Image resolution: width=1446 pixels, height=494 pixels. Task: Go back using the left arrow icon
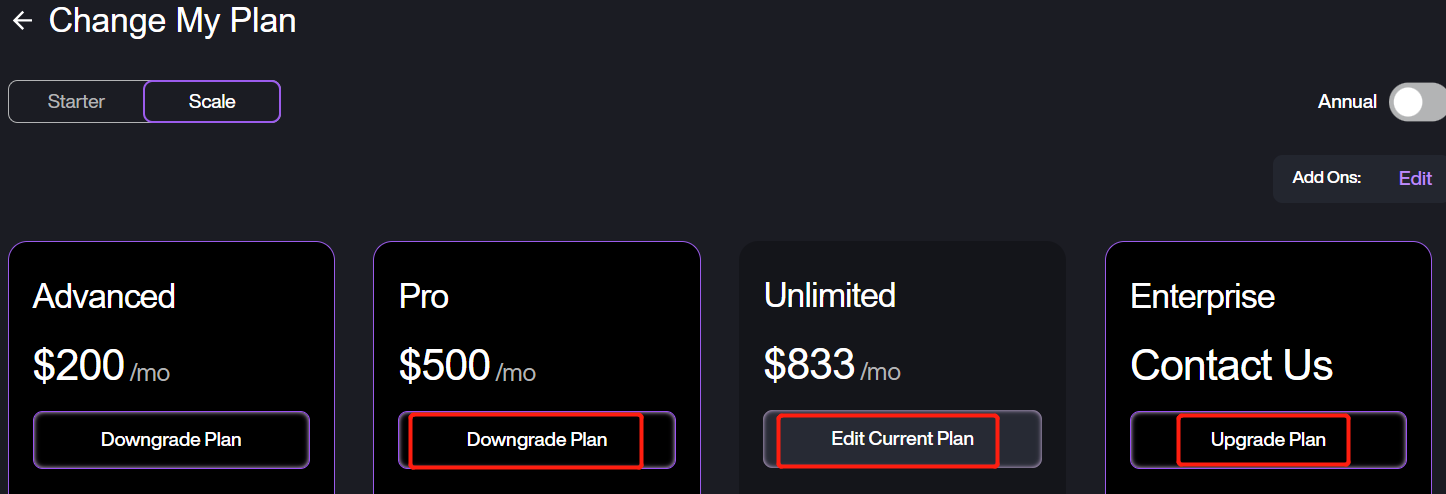click(22, 20)
